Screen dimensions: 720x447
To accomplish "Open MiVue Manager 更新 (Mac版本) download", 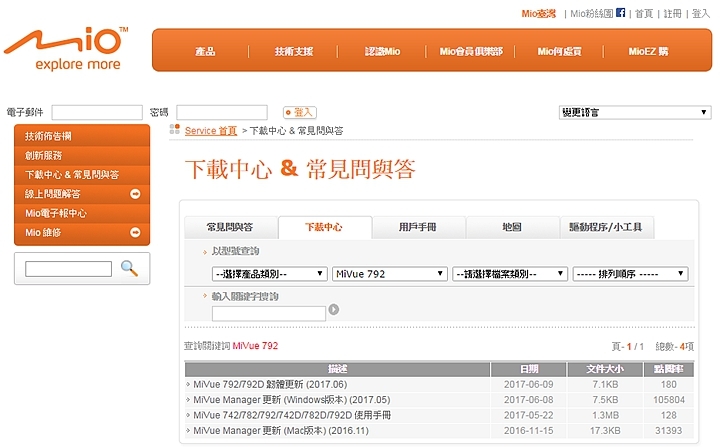I will 281,430.
